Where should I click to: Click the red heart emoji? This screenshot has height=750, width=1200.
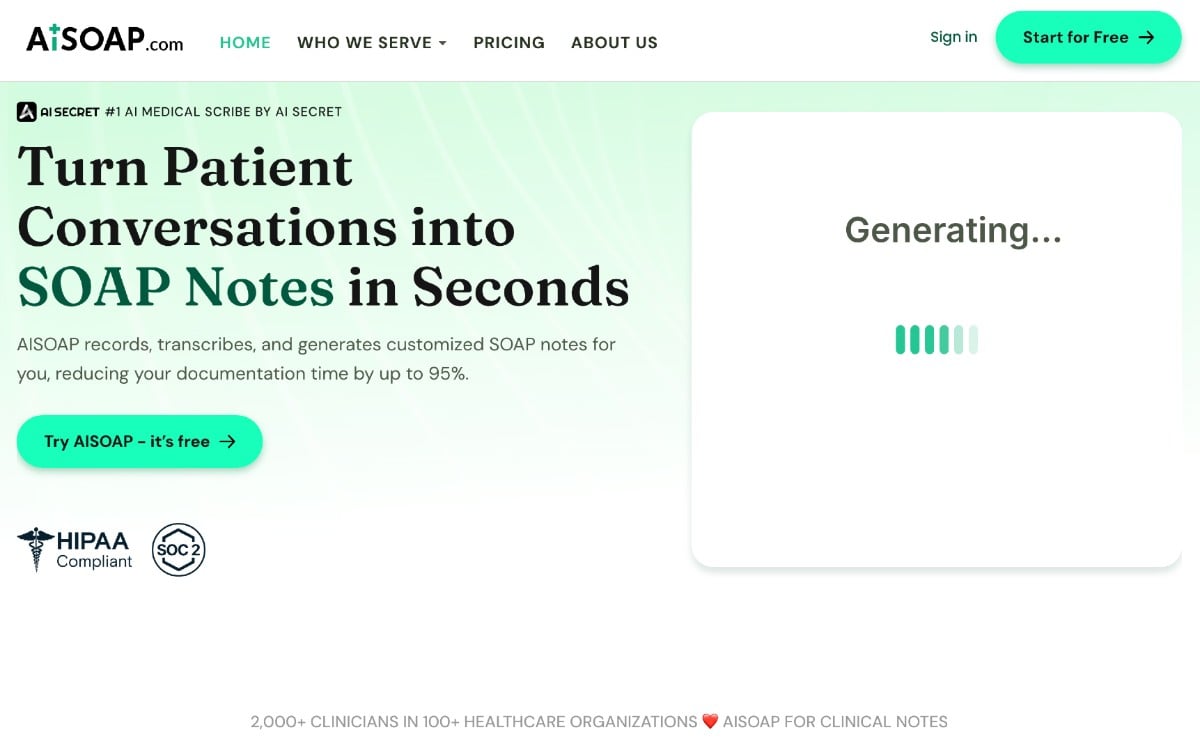pyautogui.click(x=710, y=721)
